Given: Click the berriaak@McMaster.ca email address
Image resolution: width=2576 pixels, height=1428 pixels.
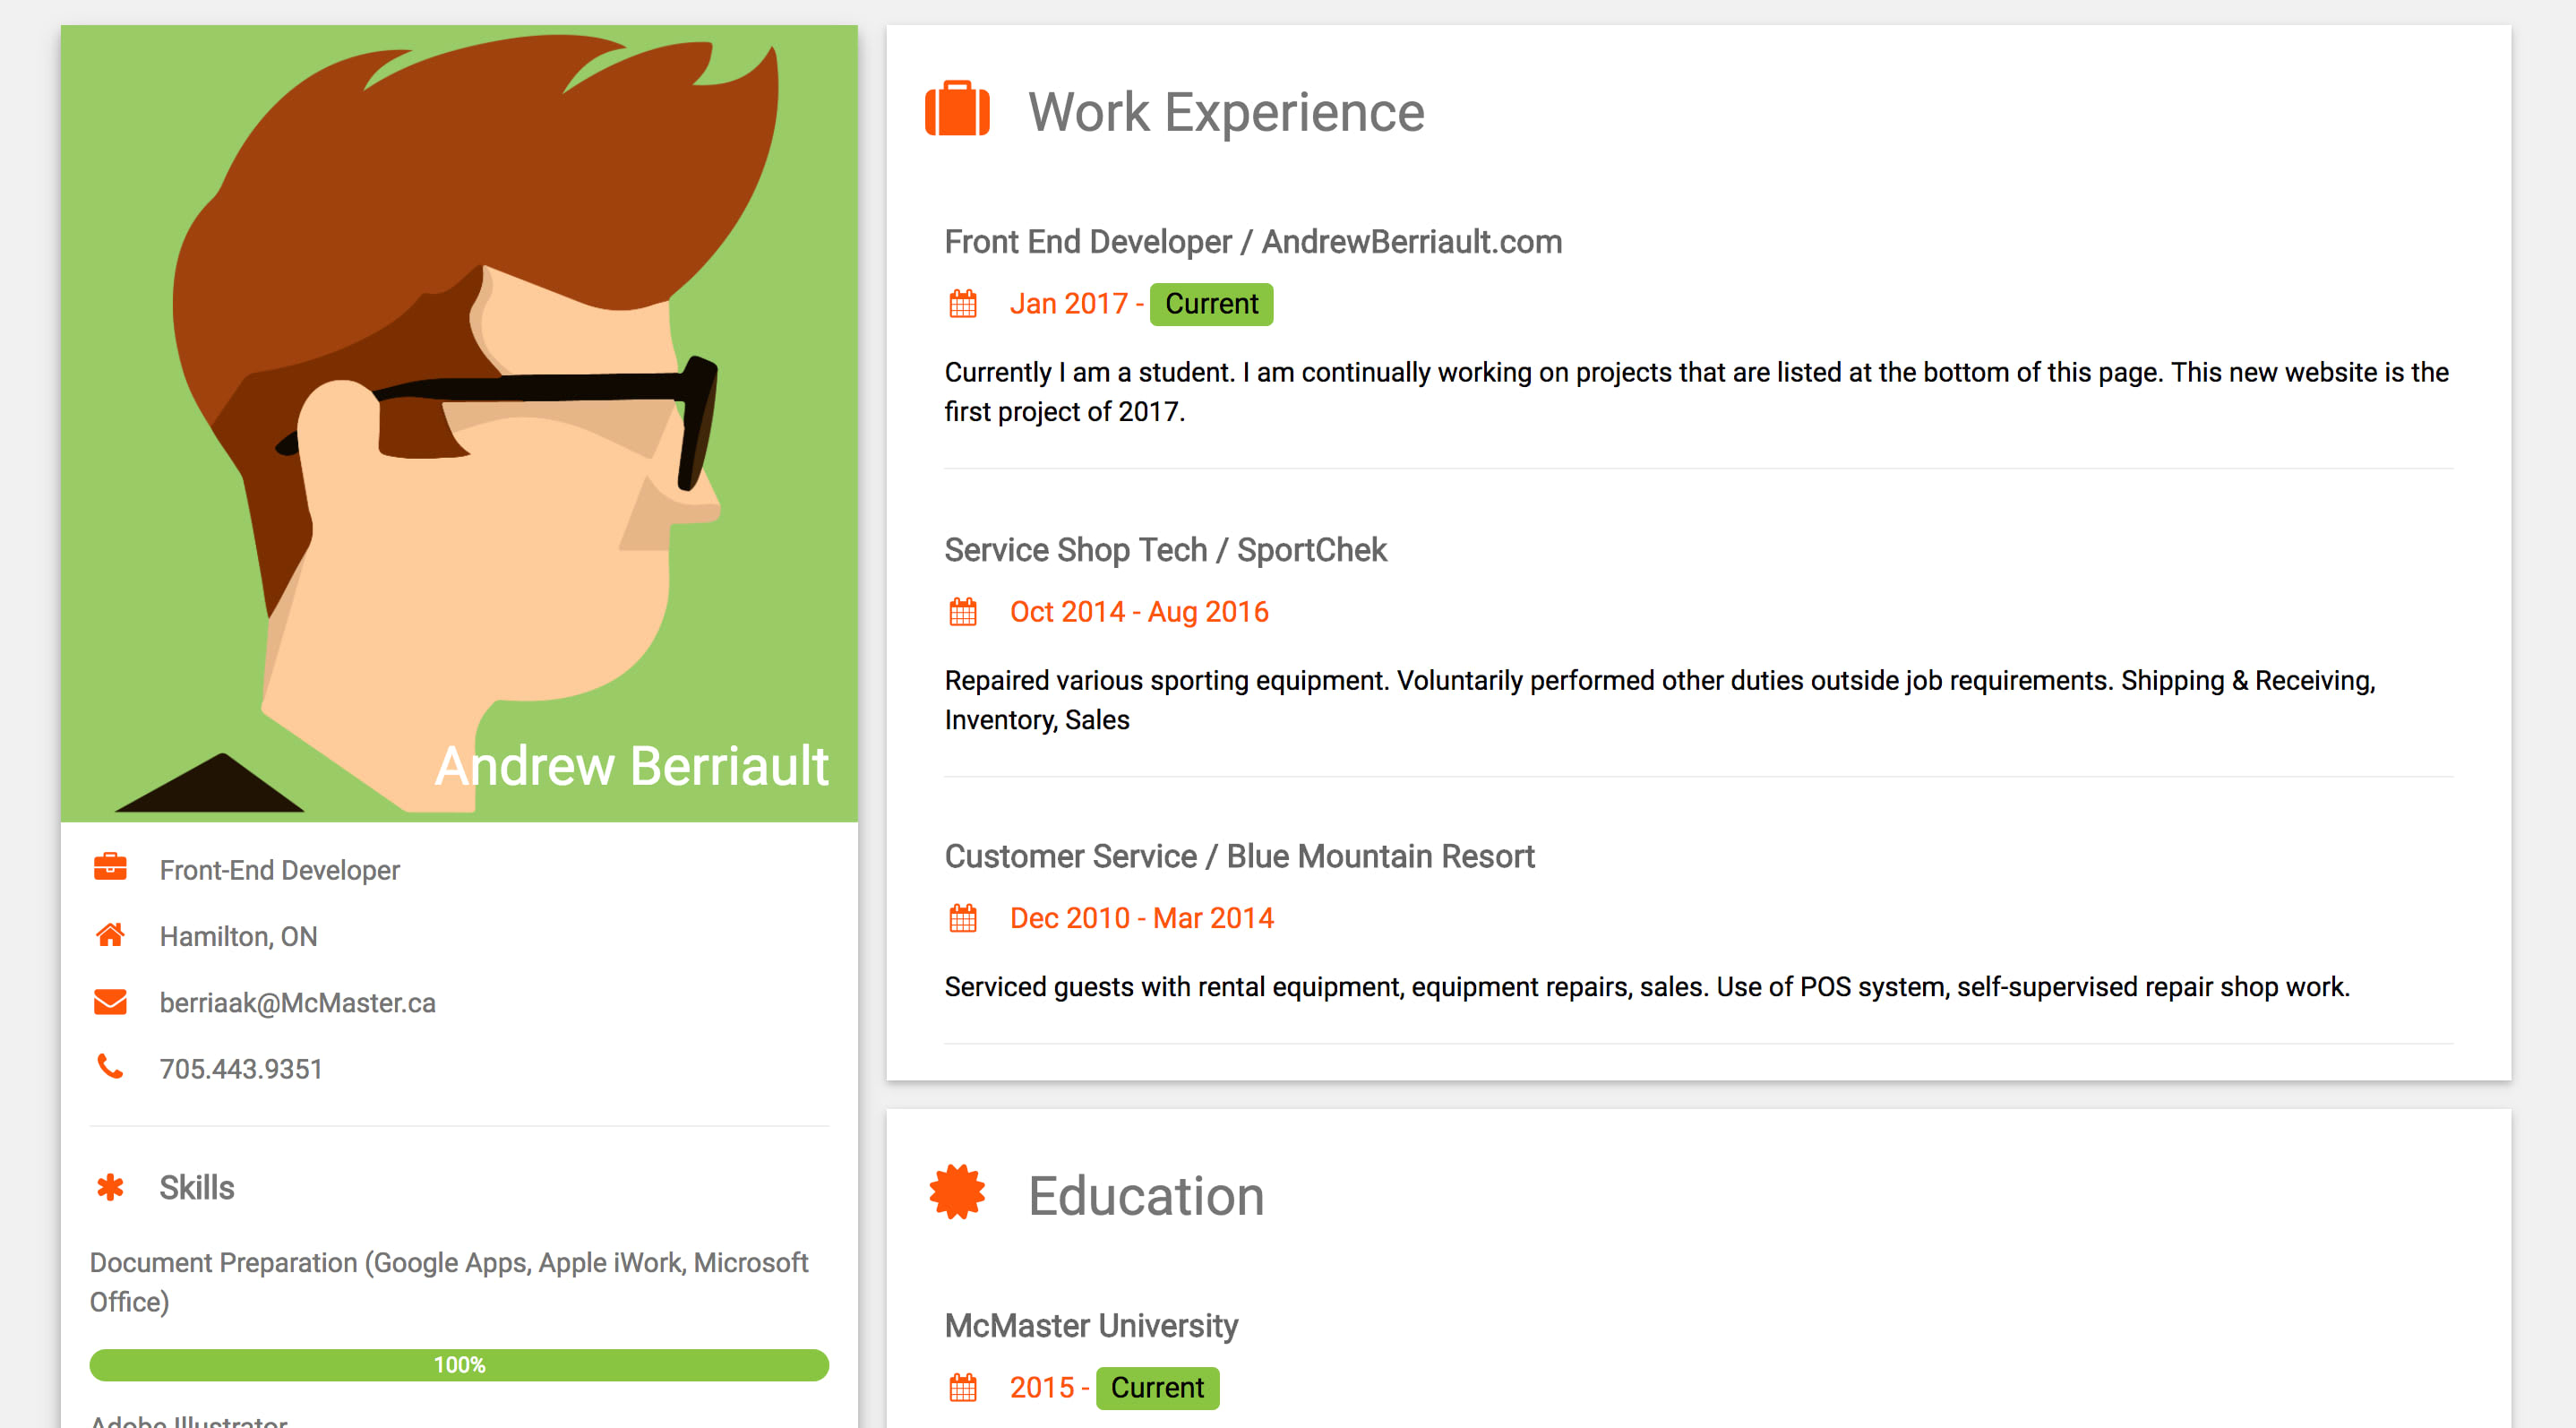Looking at the screenshot, I should 297,1002.
